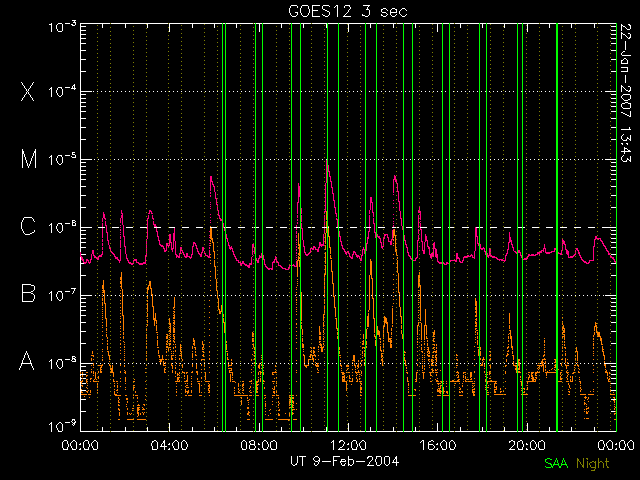The height and width of the screenshot is (480, 640).
Task: Click the pink curve's highest peak near 11:00
Action: point(327,162)
